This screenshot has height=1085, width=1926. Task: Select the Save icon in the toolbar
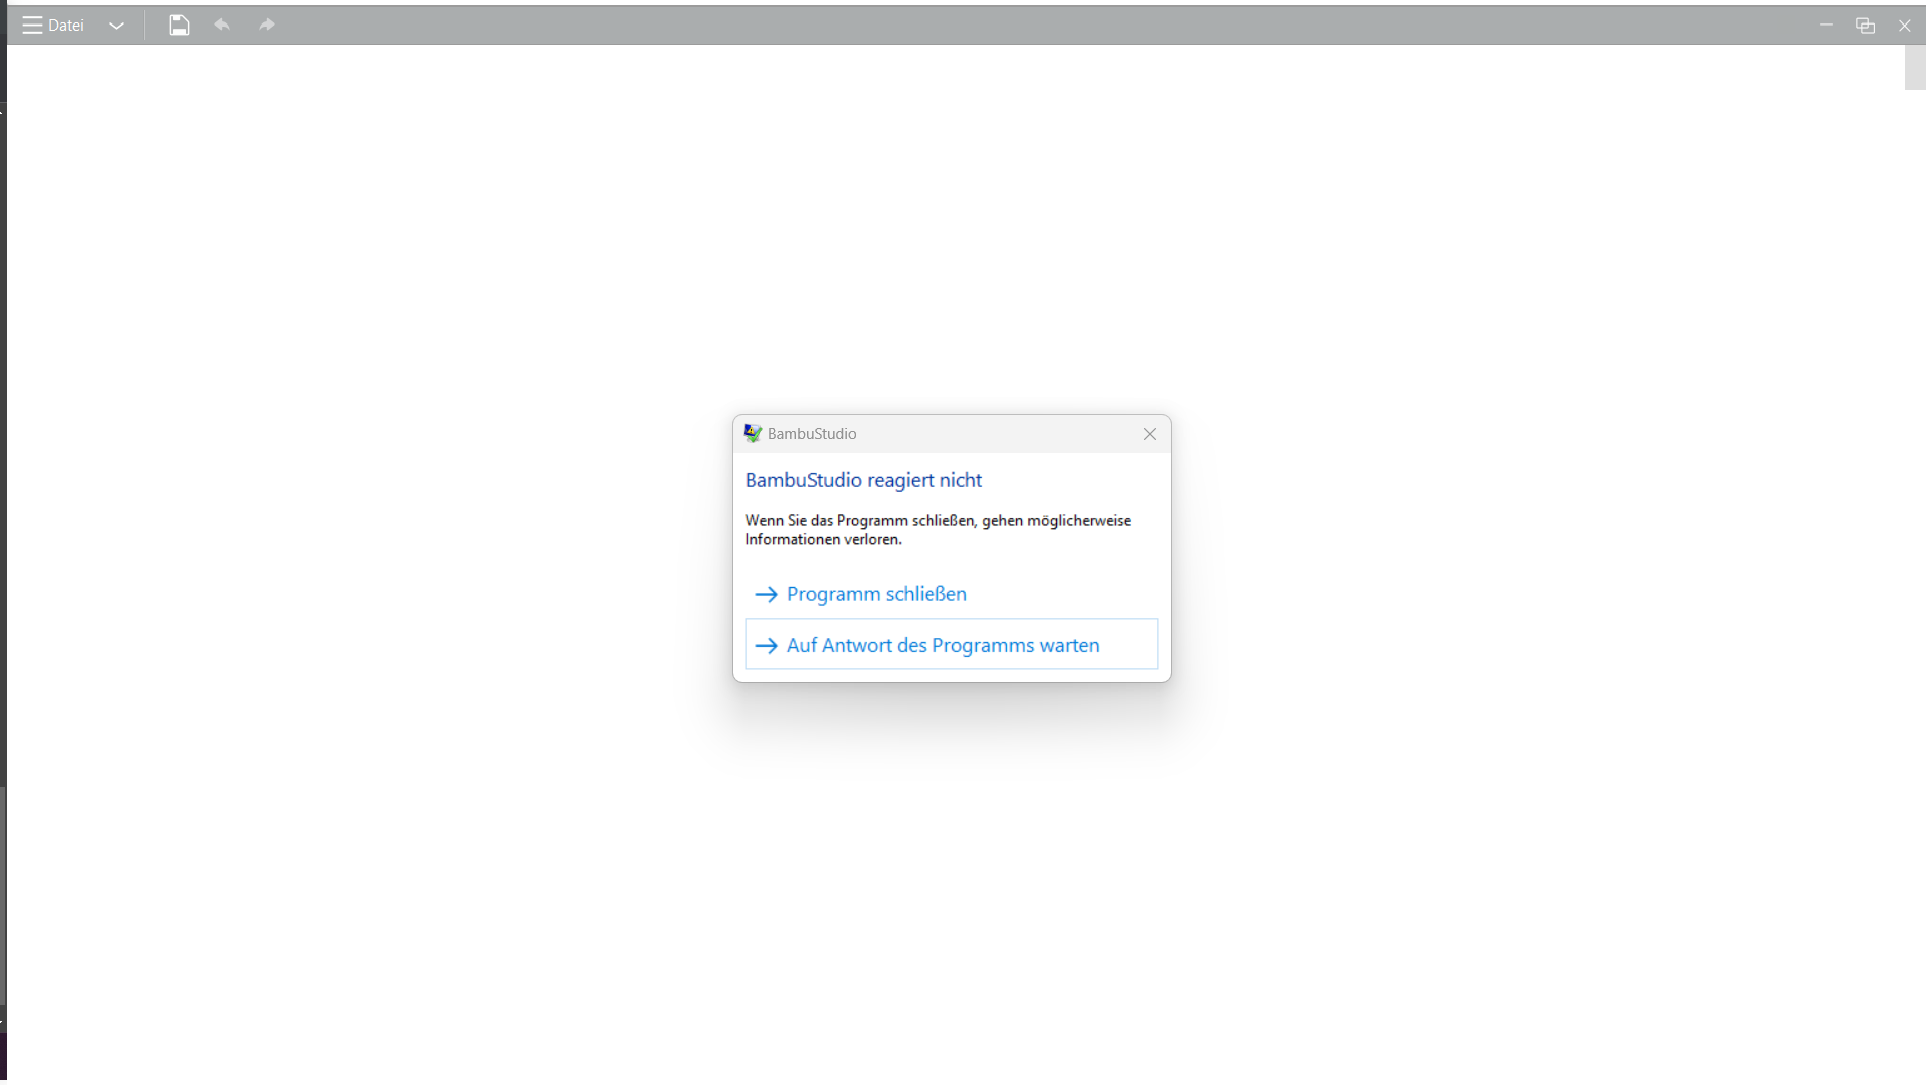tap(179, 25)
